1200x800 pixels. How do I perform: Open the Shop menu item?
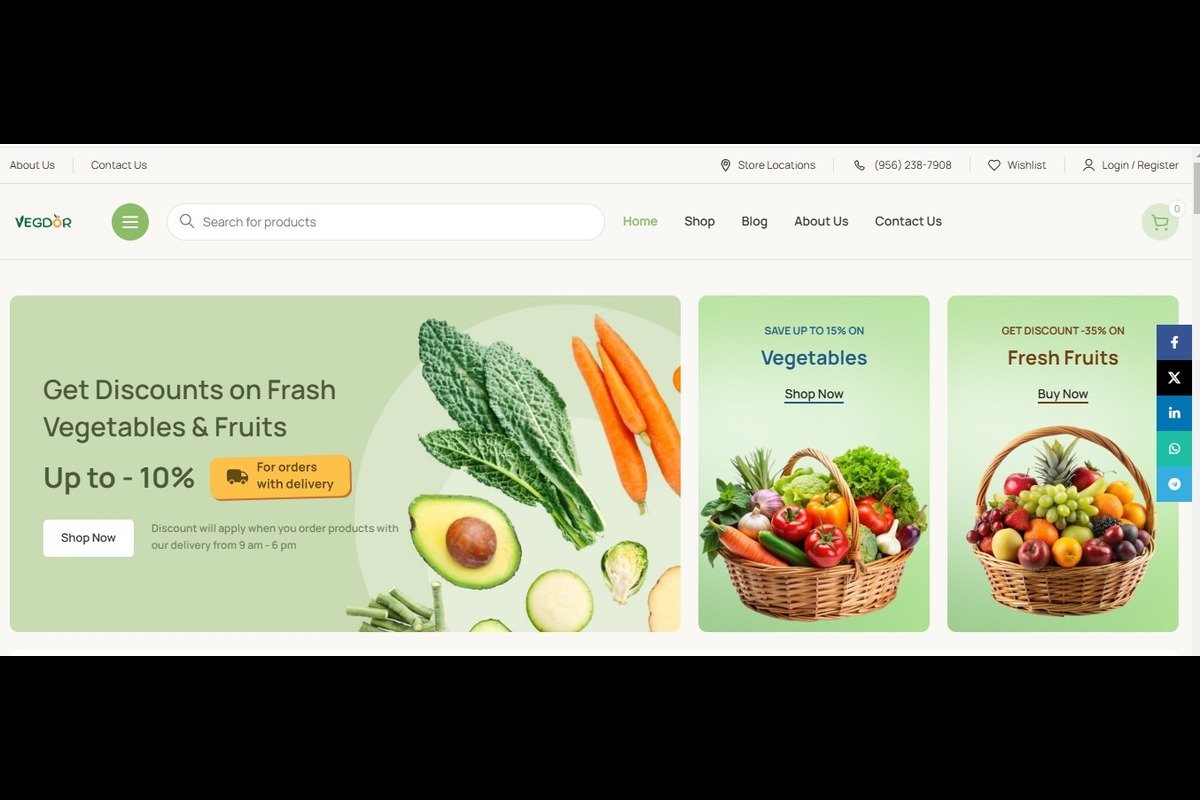pyautogui.click(x=699, y=221)
